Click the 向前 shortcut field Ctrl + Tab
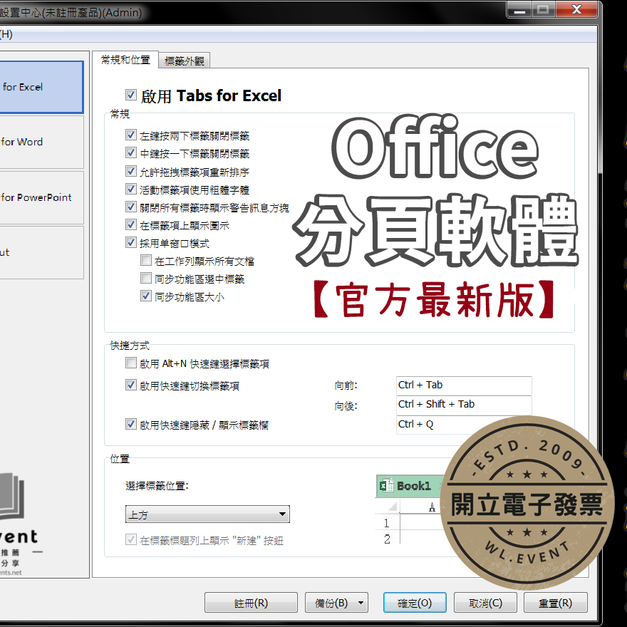 pos(464,385)
